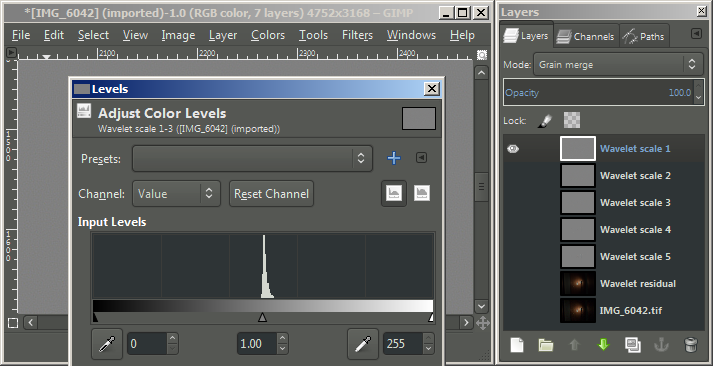
Task: Switch to the Channels tab
Action: [586, 36]
